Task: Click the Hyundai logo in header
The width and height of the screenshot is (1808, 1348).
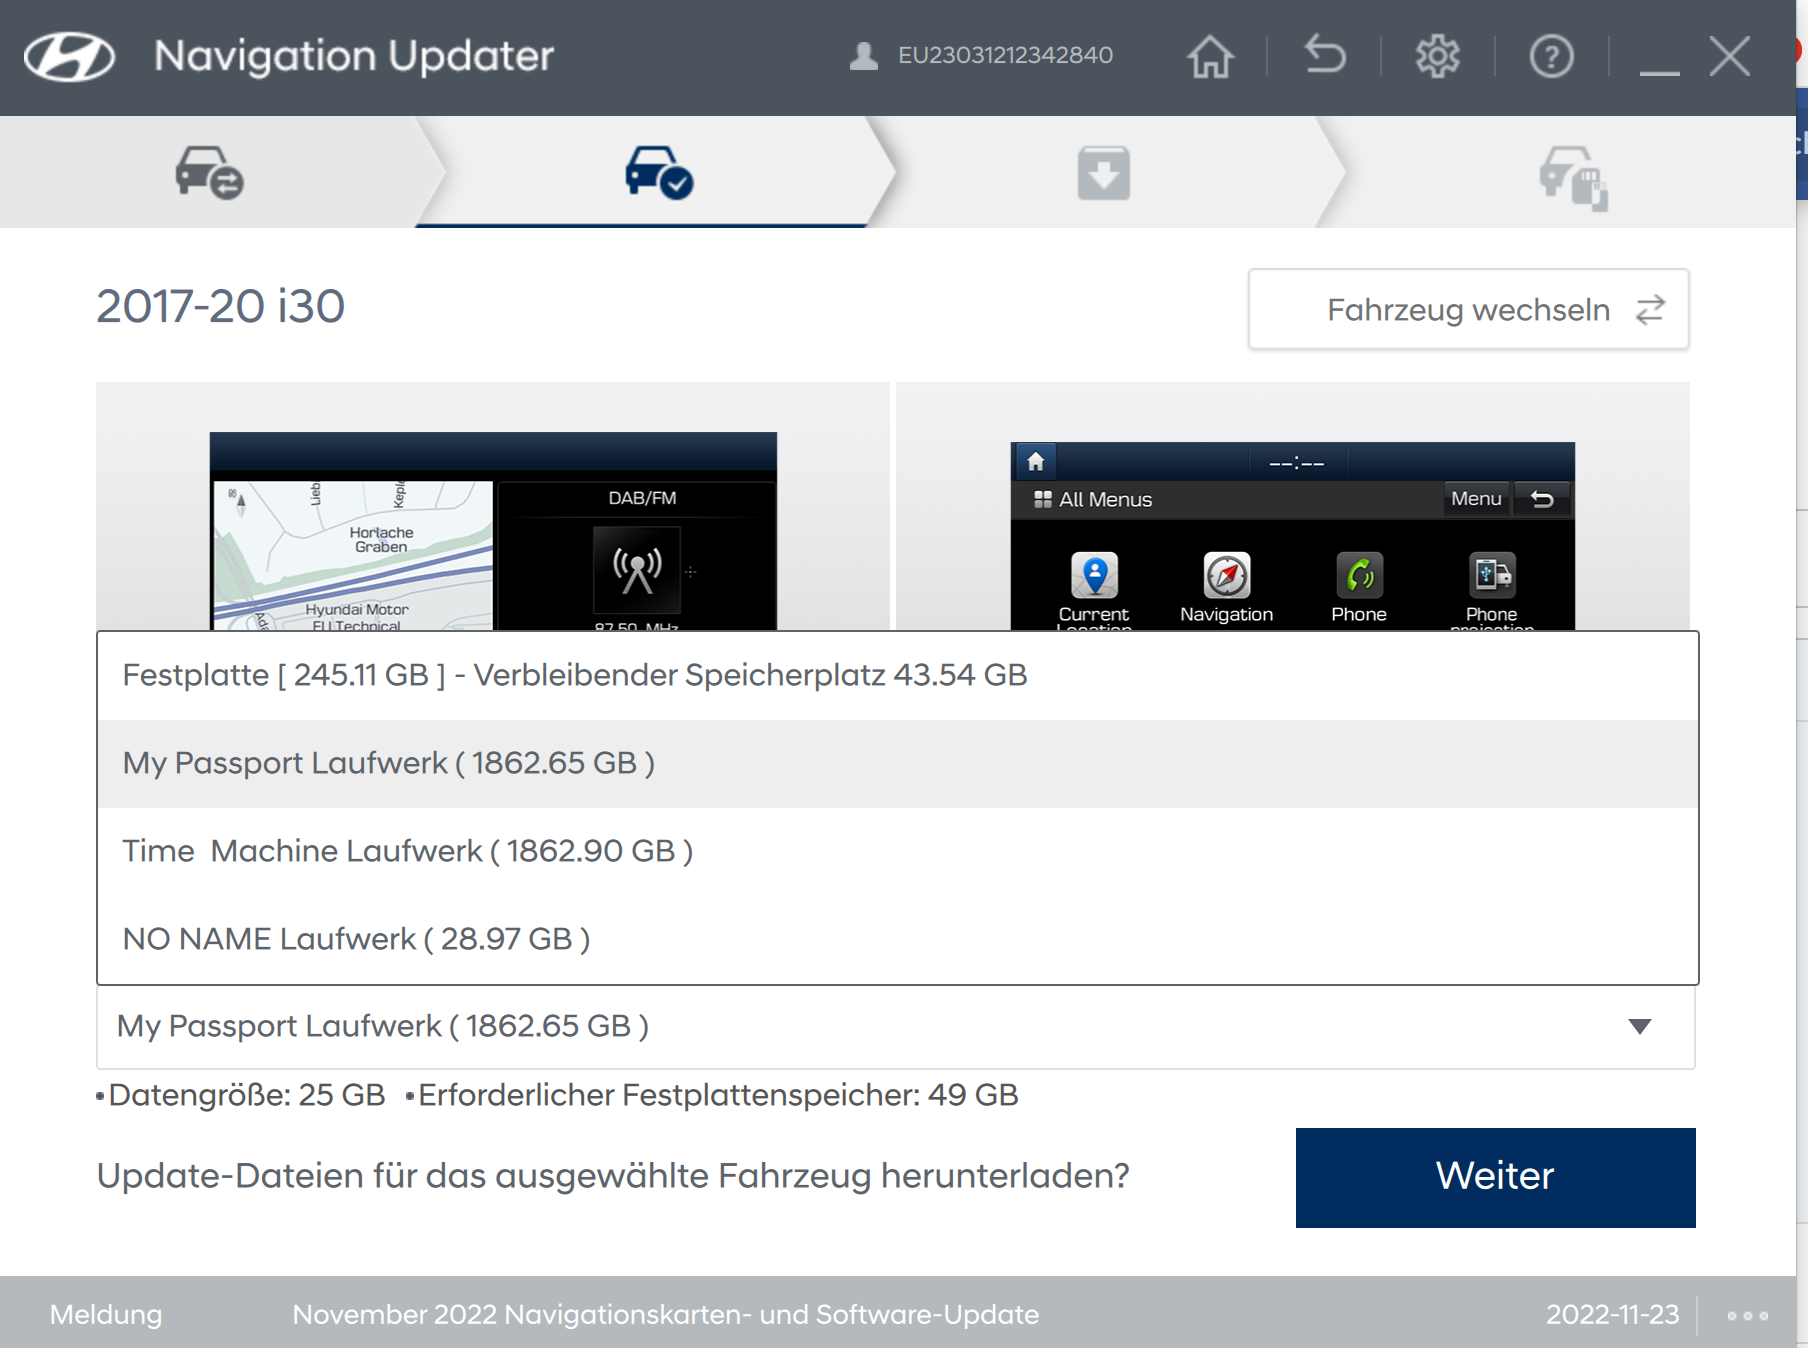Action: (70, 57)
